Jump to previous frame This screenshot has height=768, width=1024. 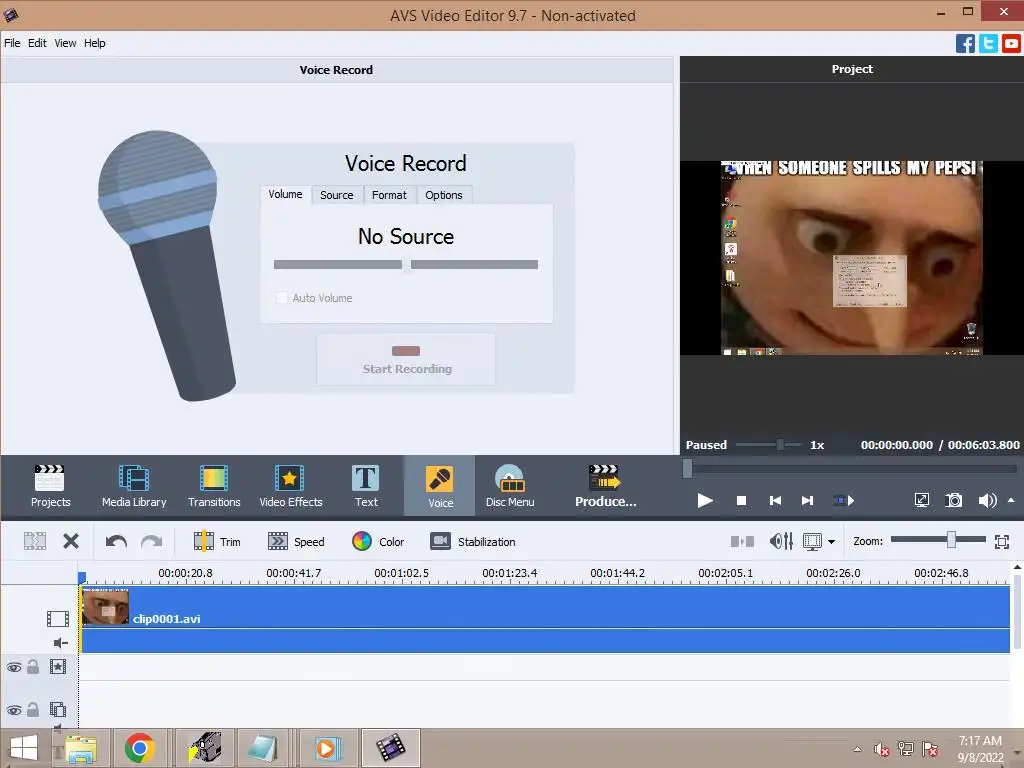click(x=775, y=501)
